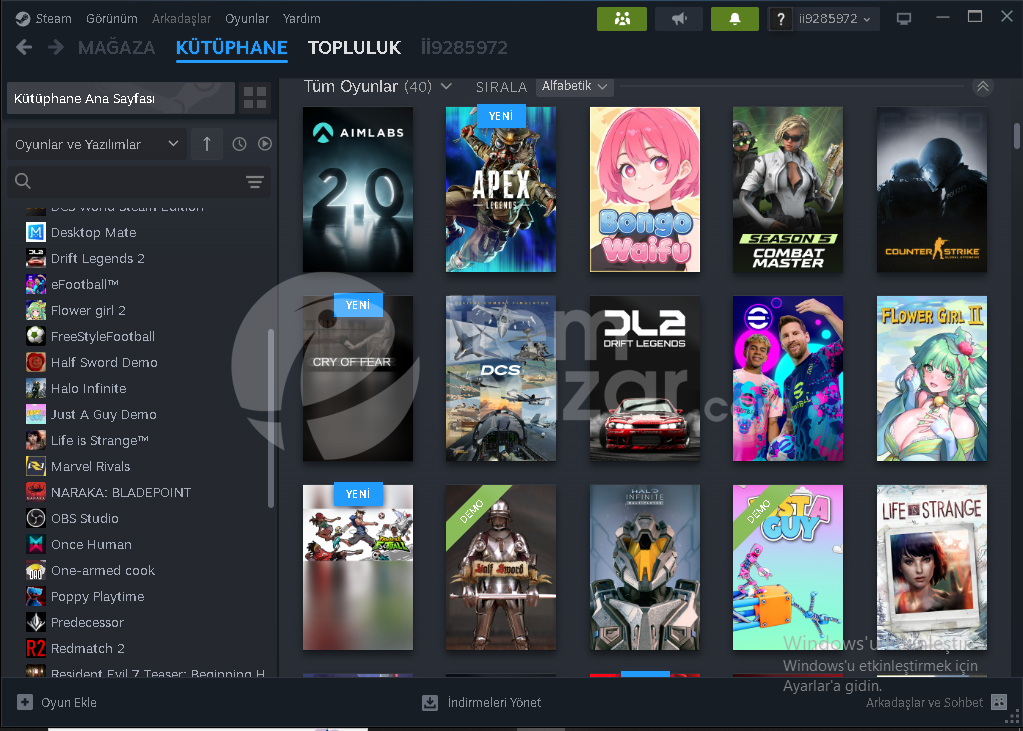The height and width of the screenshot is (731, 1023).
Task: Open the friends list green button
Action: [622, 19]
